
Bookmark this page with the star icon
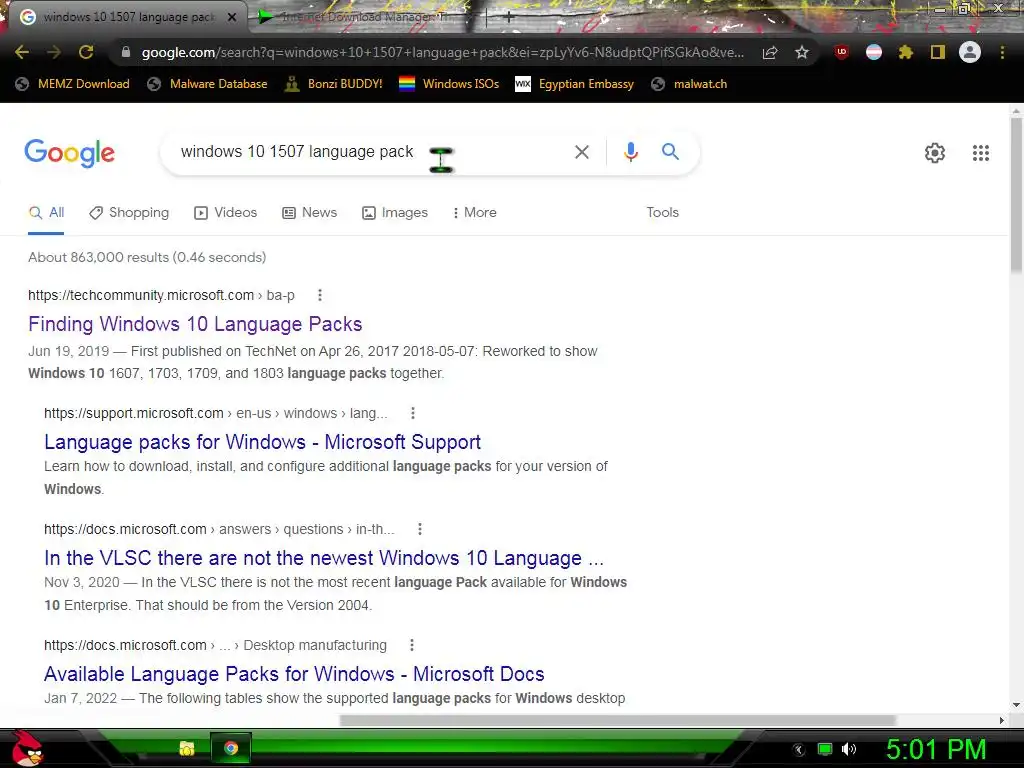click(x=802, y=52)
